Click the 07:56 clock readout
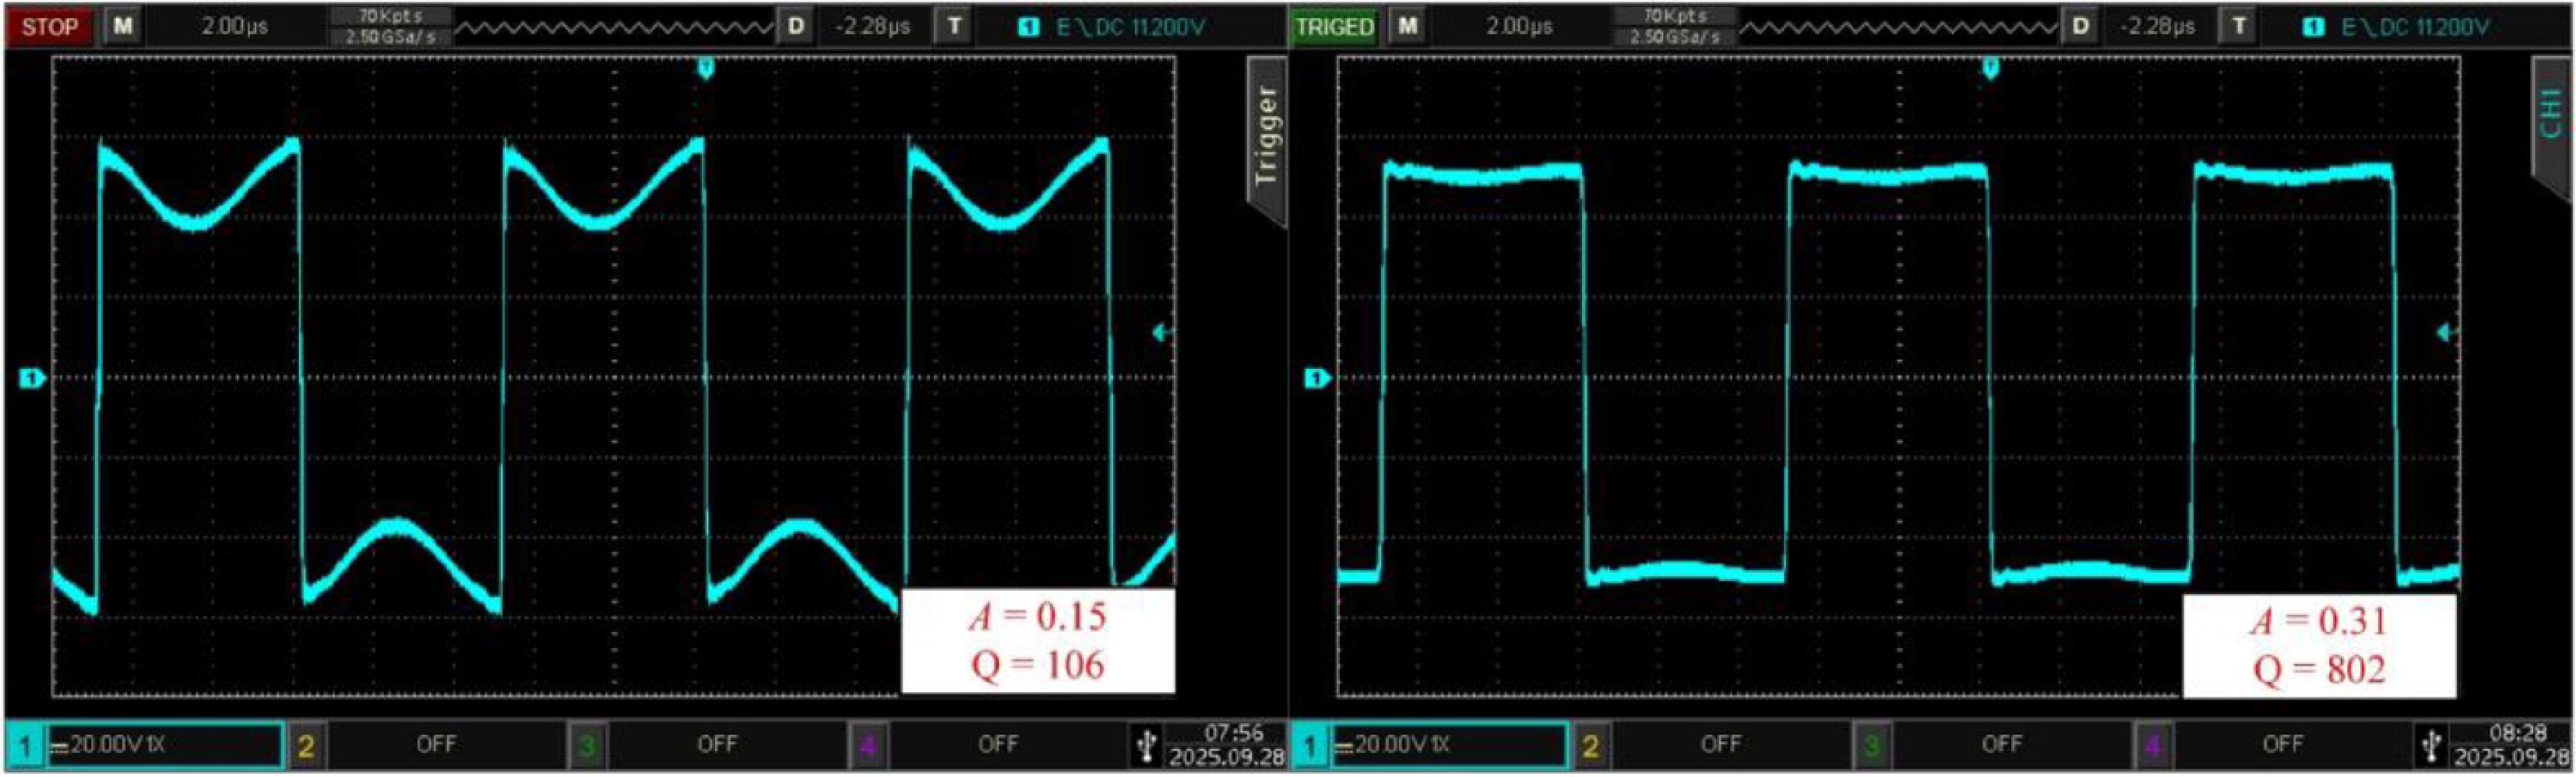 click(x=1234, y=733)
